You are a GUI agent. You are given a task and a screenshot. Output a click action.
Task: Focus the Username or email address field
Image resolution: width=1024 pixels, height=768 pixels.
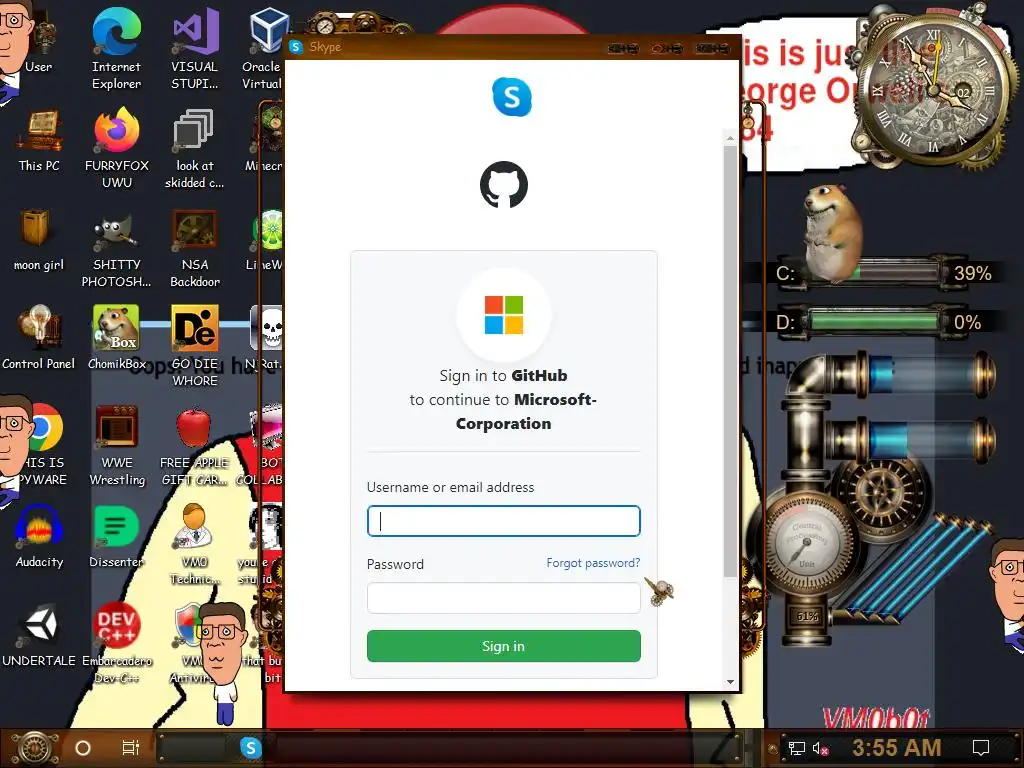504,521
